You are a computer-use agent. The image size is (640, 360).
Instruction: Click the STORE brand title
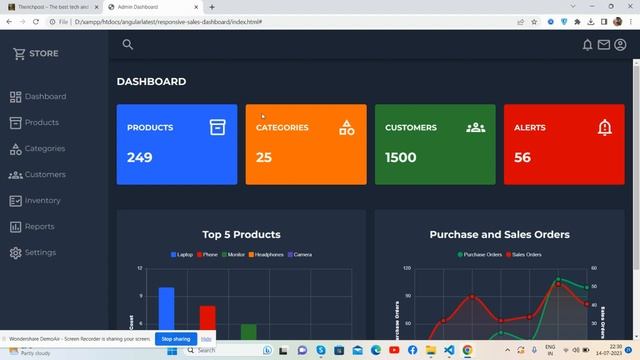click(44, 53)
